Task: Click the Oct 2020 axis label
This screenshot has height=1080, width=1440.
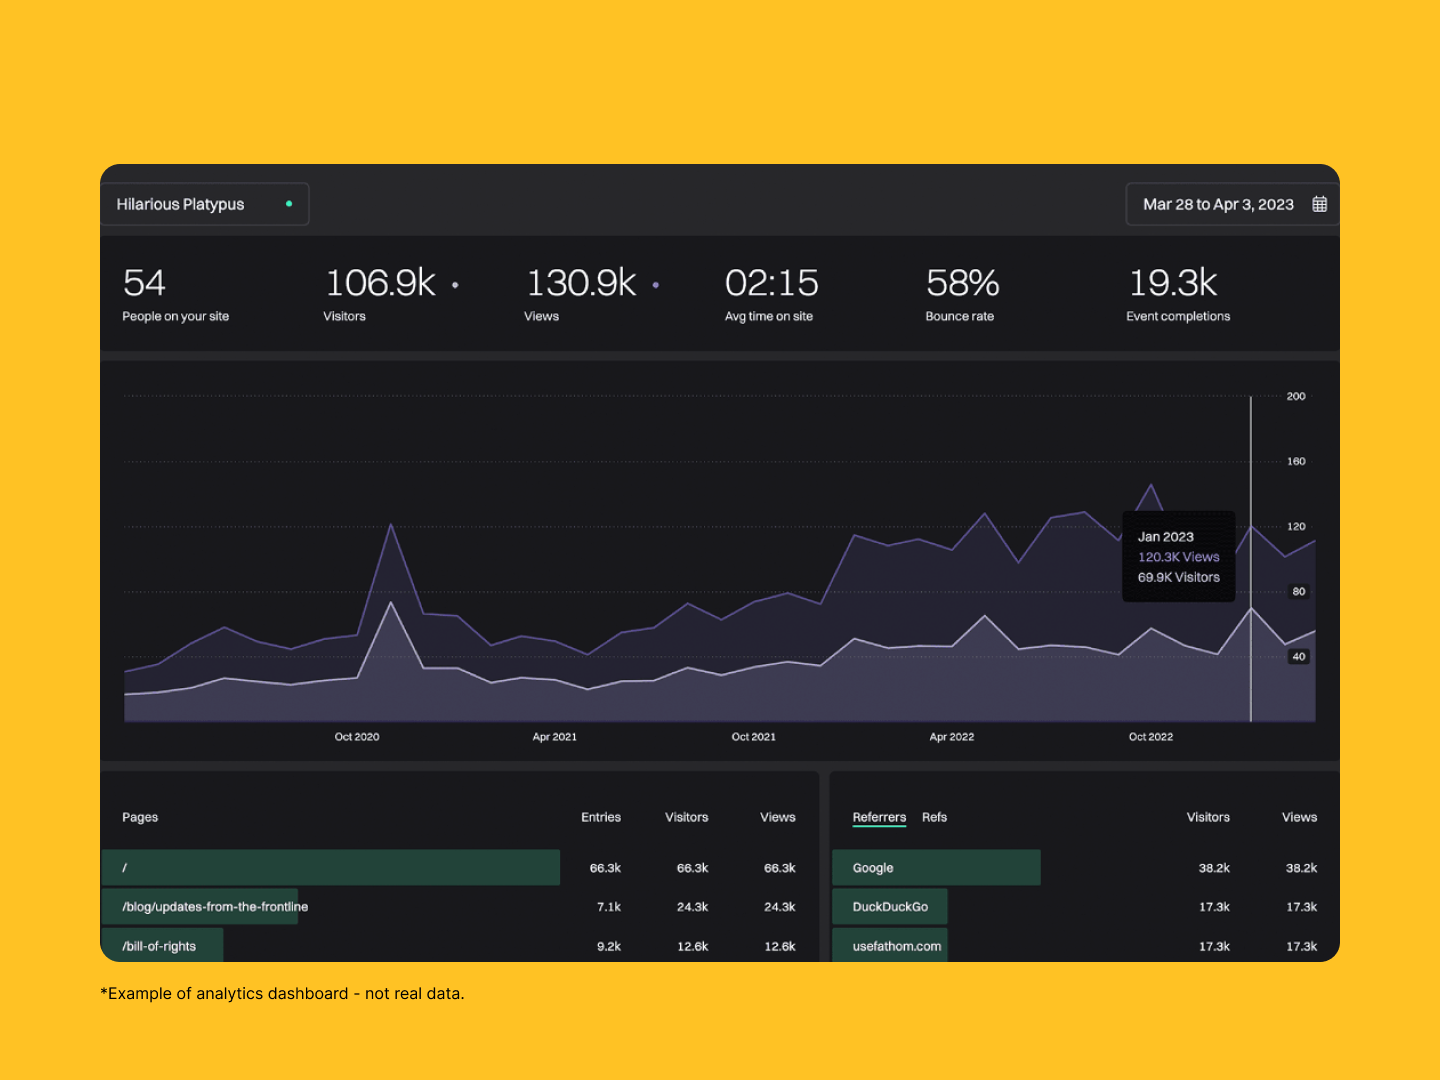Action: [357, 737]
